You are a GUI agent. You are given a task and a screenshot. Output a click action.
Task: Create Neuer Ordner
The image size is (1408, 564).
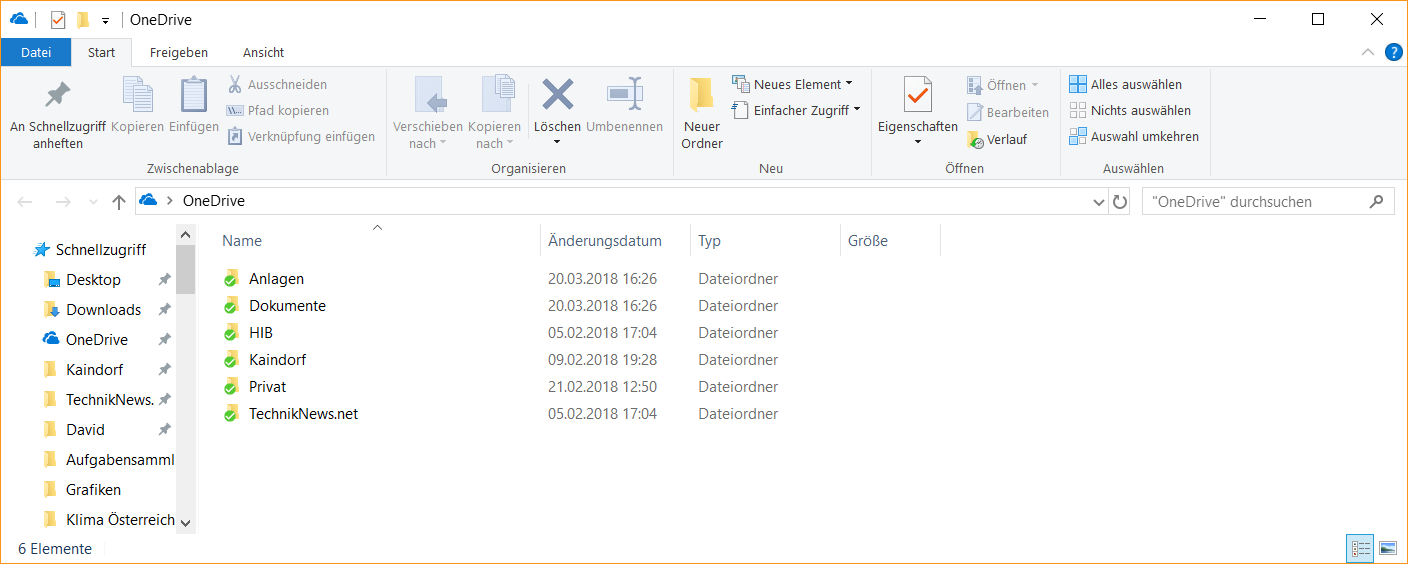click(x=702, y=112)
